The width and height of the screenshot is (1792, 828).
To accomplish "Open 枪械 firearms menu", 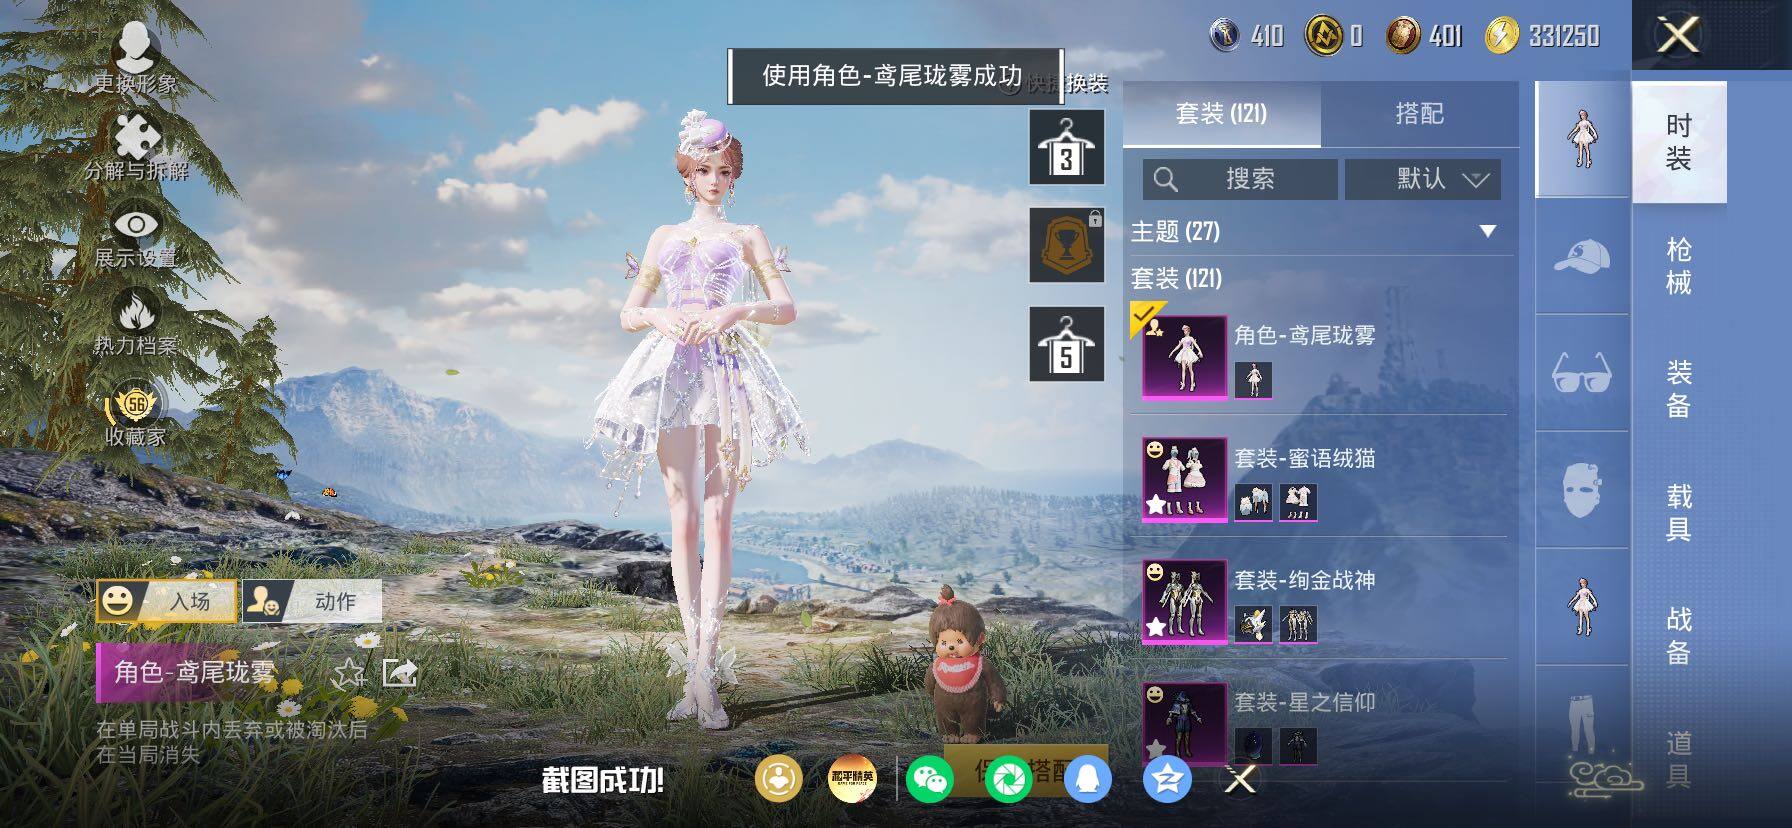I will tap(1679, 266).
